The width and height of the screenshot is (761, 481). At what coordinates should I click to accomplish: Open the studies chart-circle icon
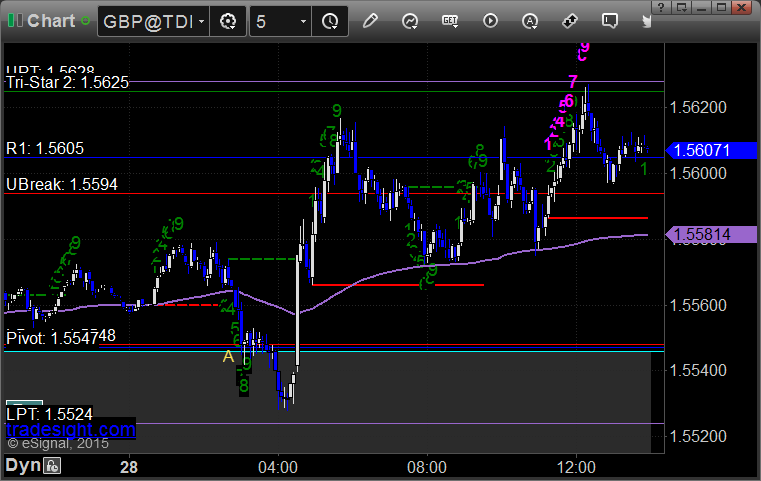click(410, 21)
